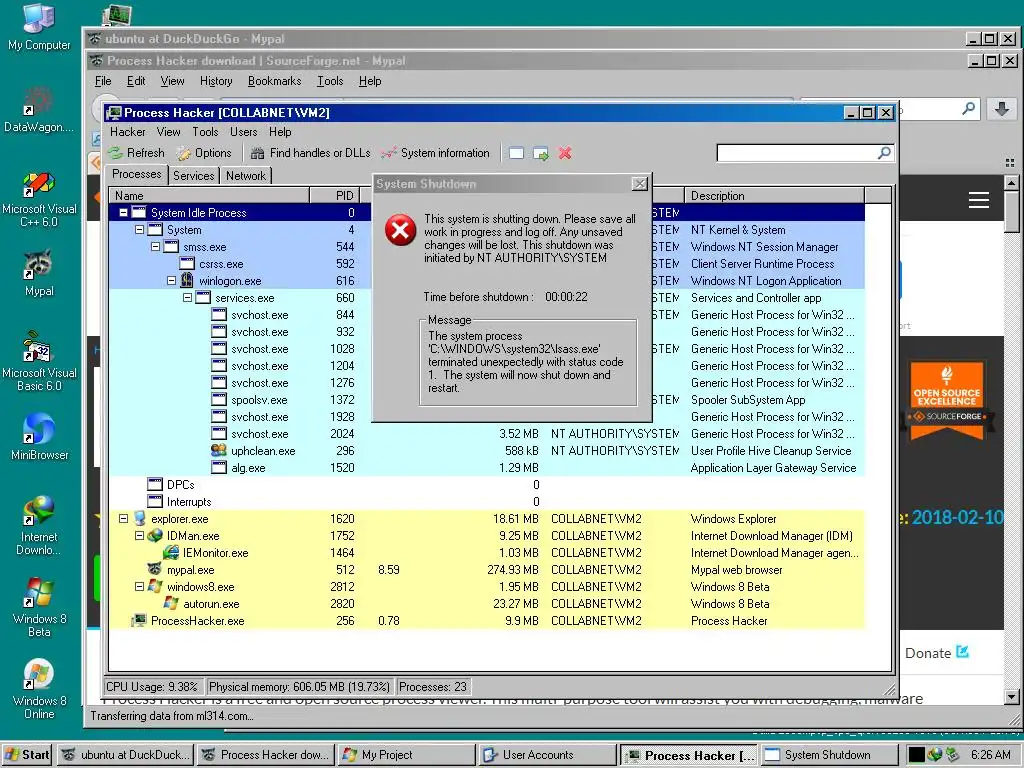Collapse the windows8.exe tree node
Viewport: 1024px width, 768px height.
[x=139, y=586]
